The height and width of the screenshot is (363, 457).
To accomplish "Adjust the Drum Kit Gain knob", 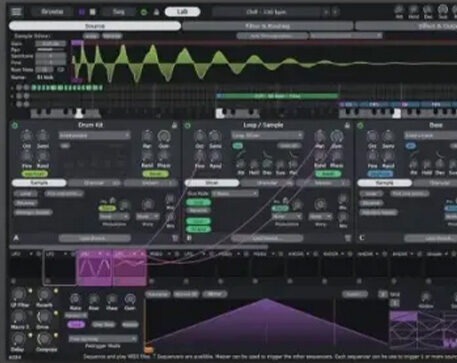I will click(164, 136).
